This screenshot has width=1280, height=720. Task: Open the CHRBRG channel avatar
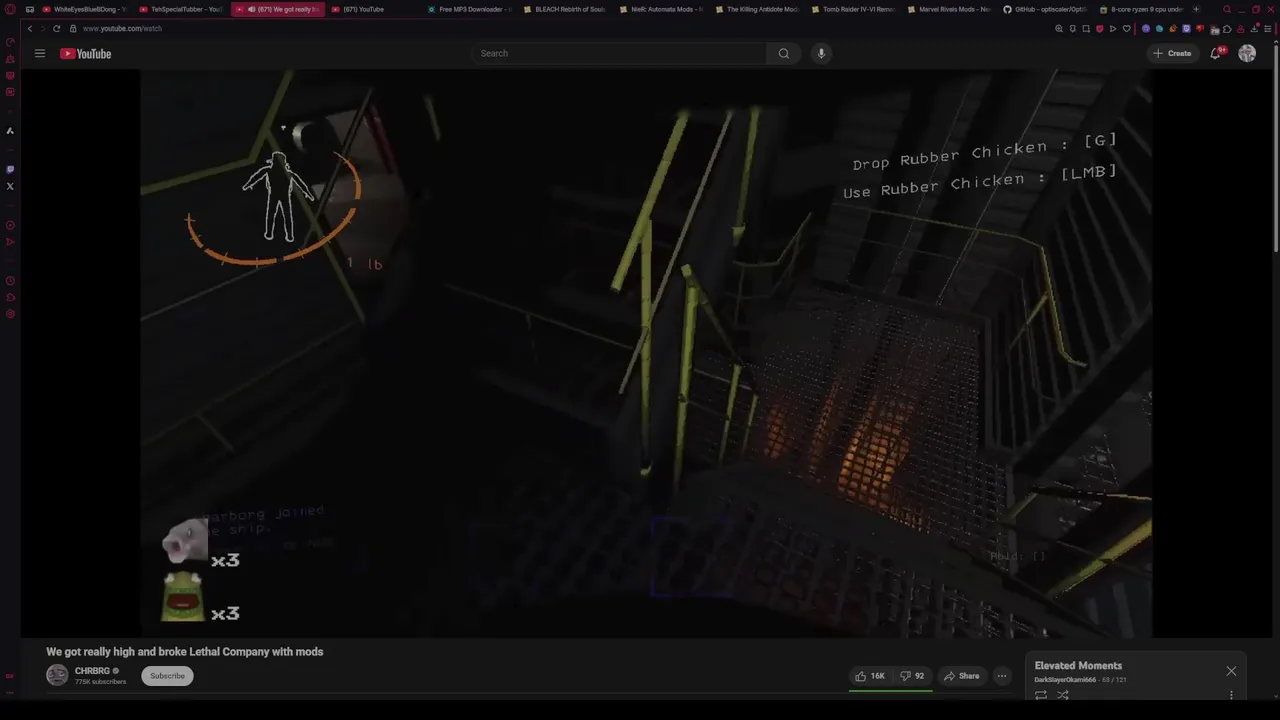pos(57,675)
